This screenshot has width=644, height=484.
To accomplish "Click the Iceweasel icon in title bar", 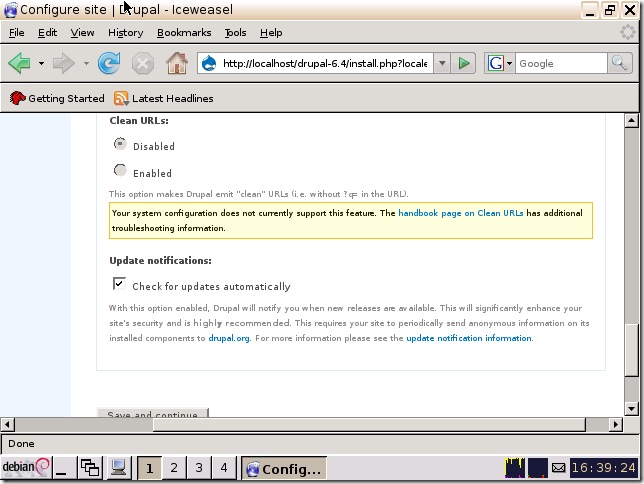I will (x=10, y=10).
